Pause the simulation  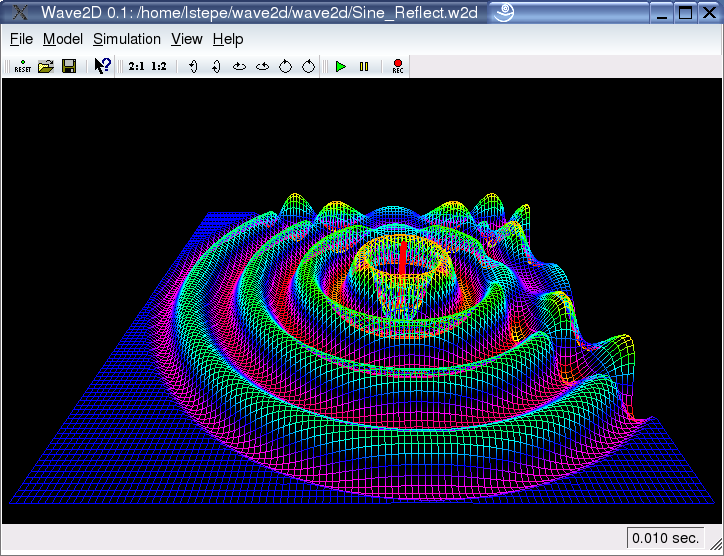(x=364, y=66)
